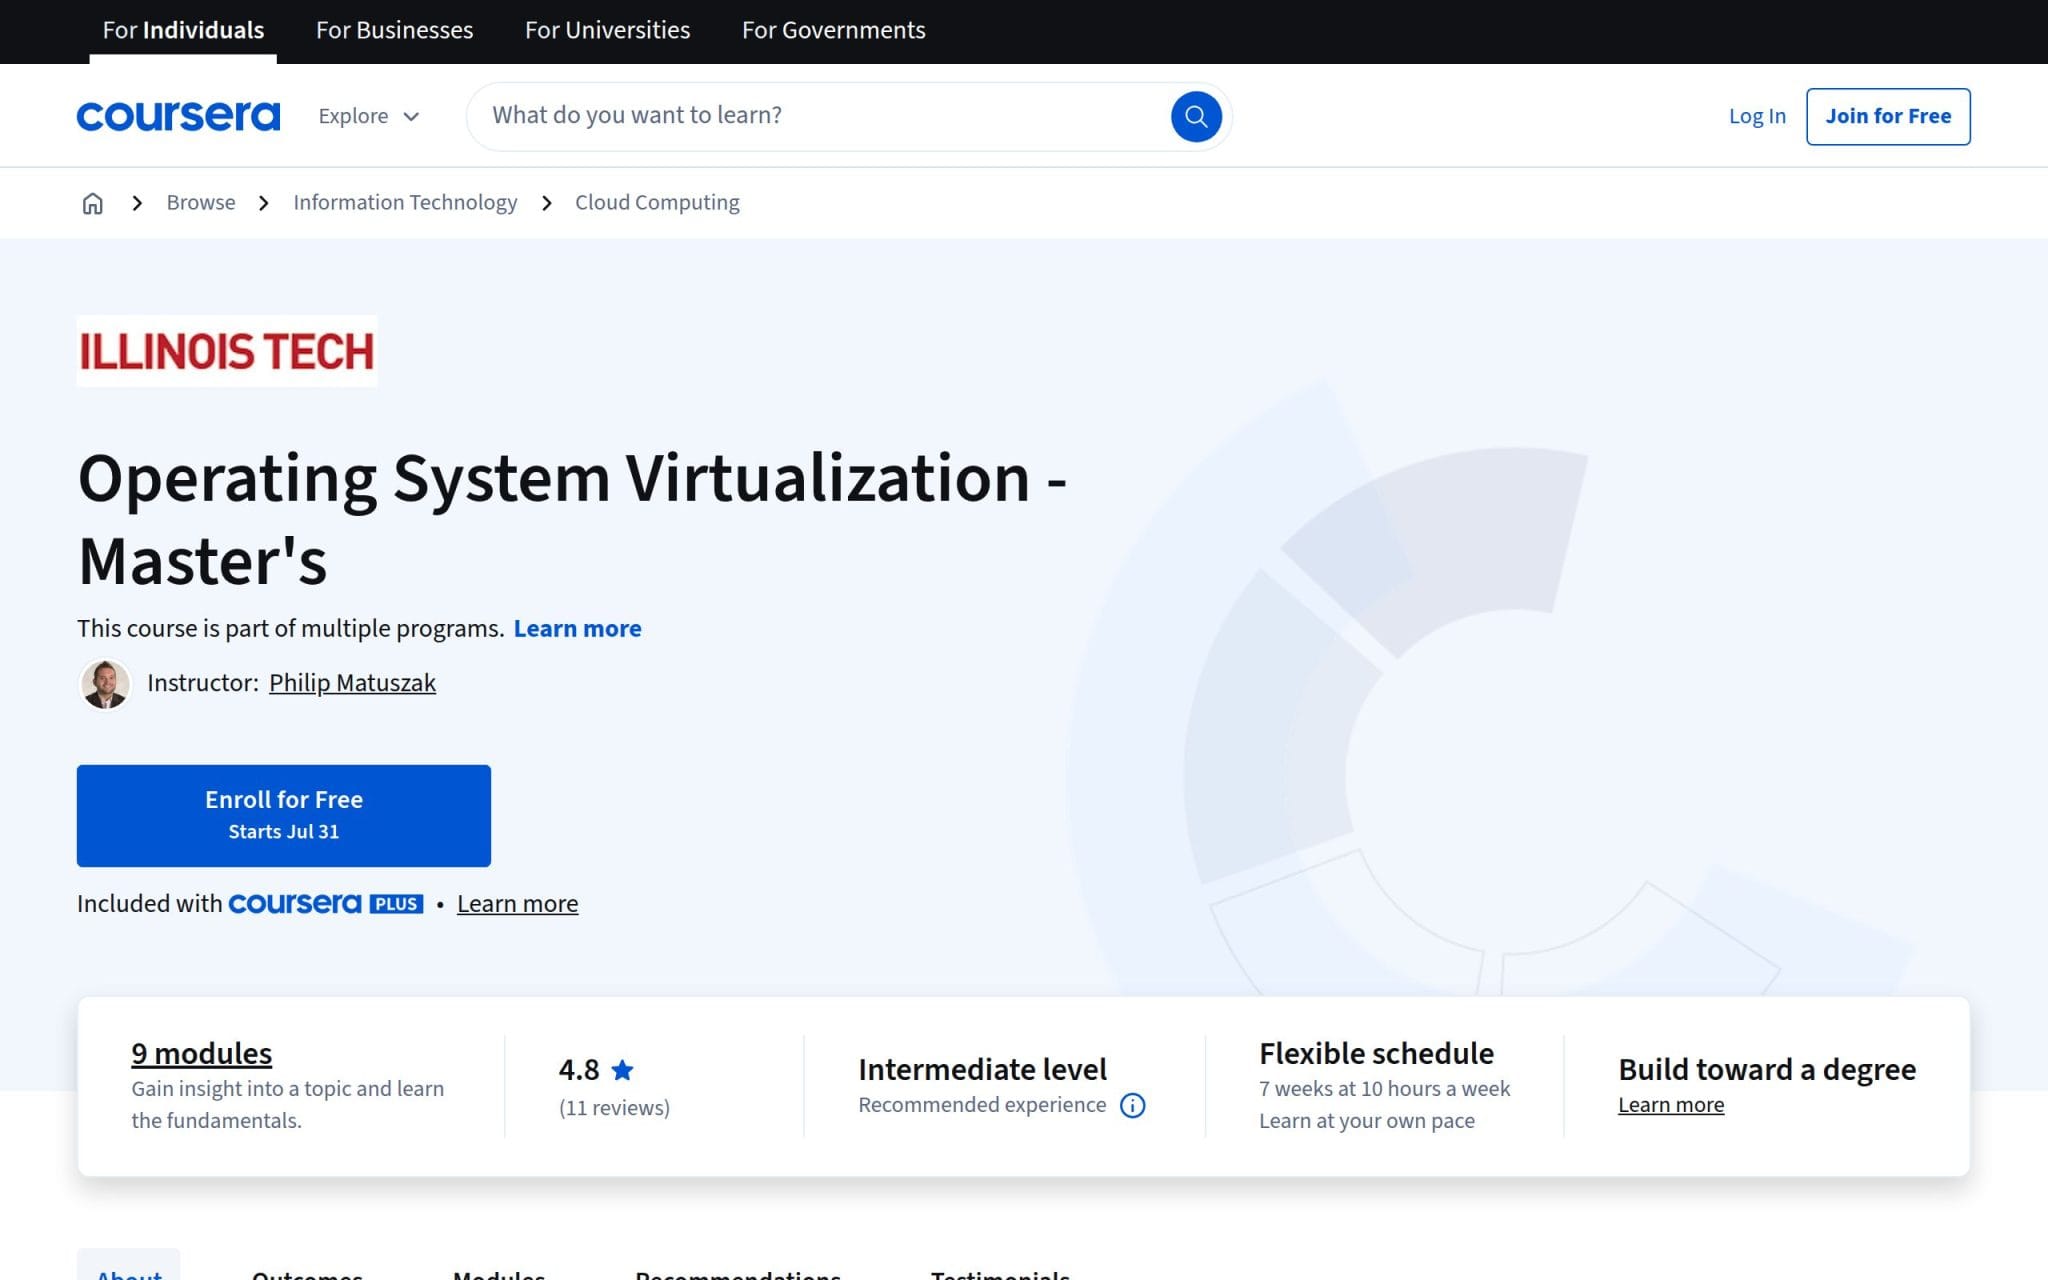Click the course title heading
The width and height of the screenshot is (2048, 1280).
(572, 519)
